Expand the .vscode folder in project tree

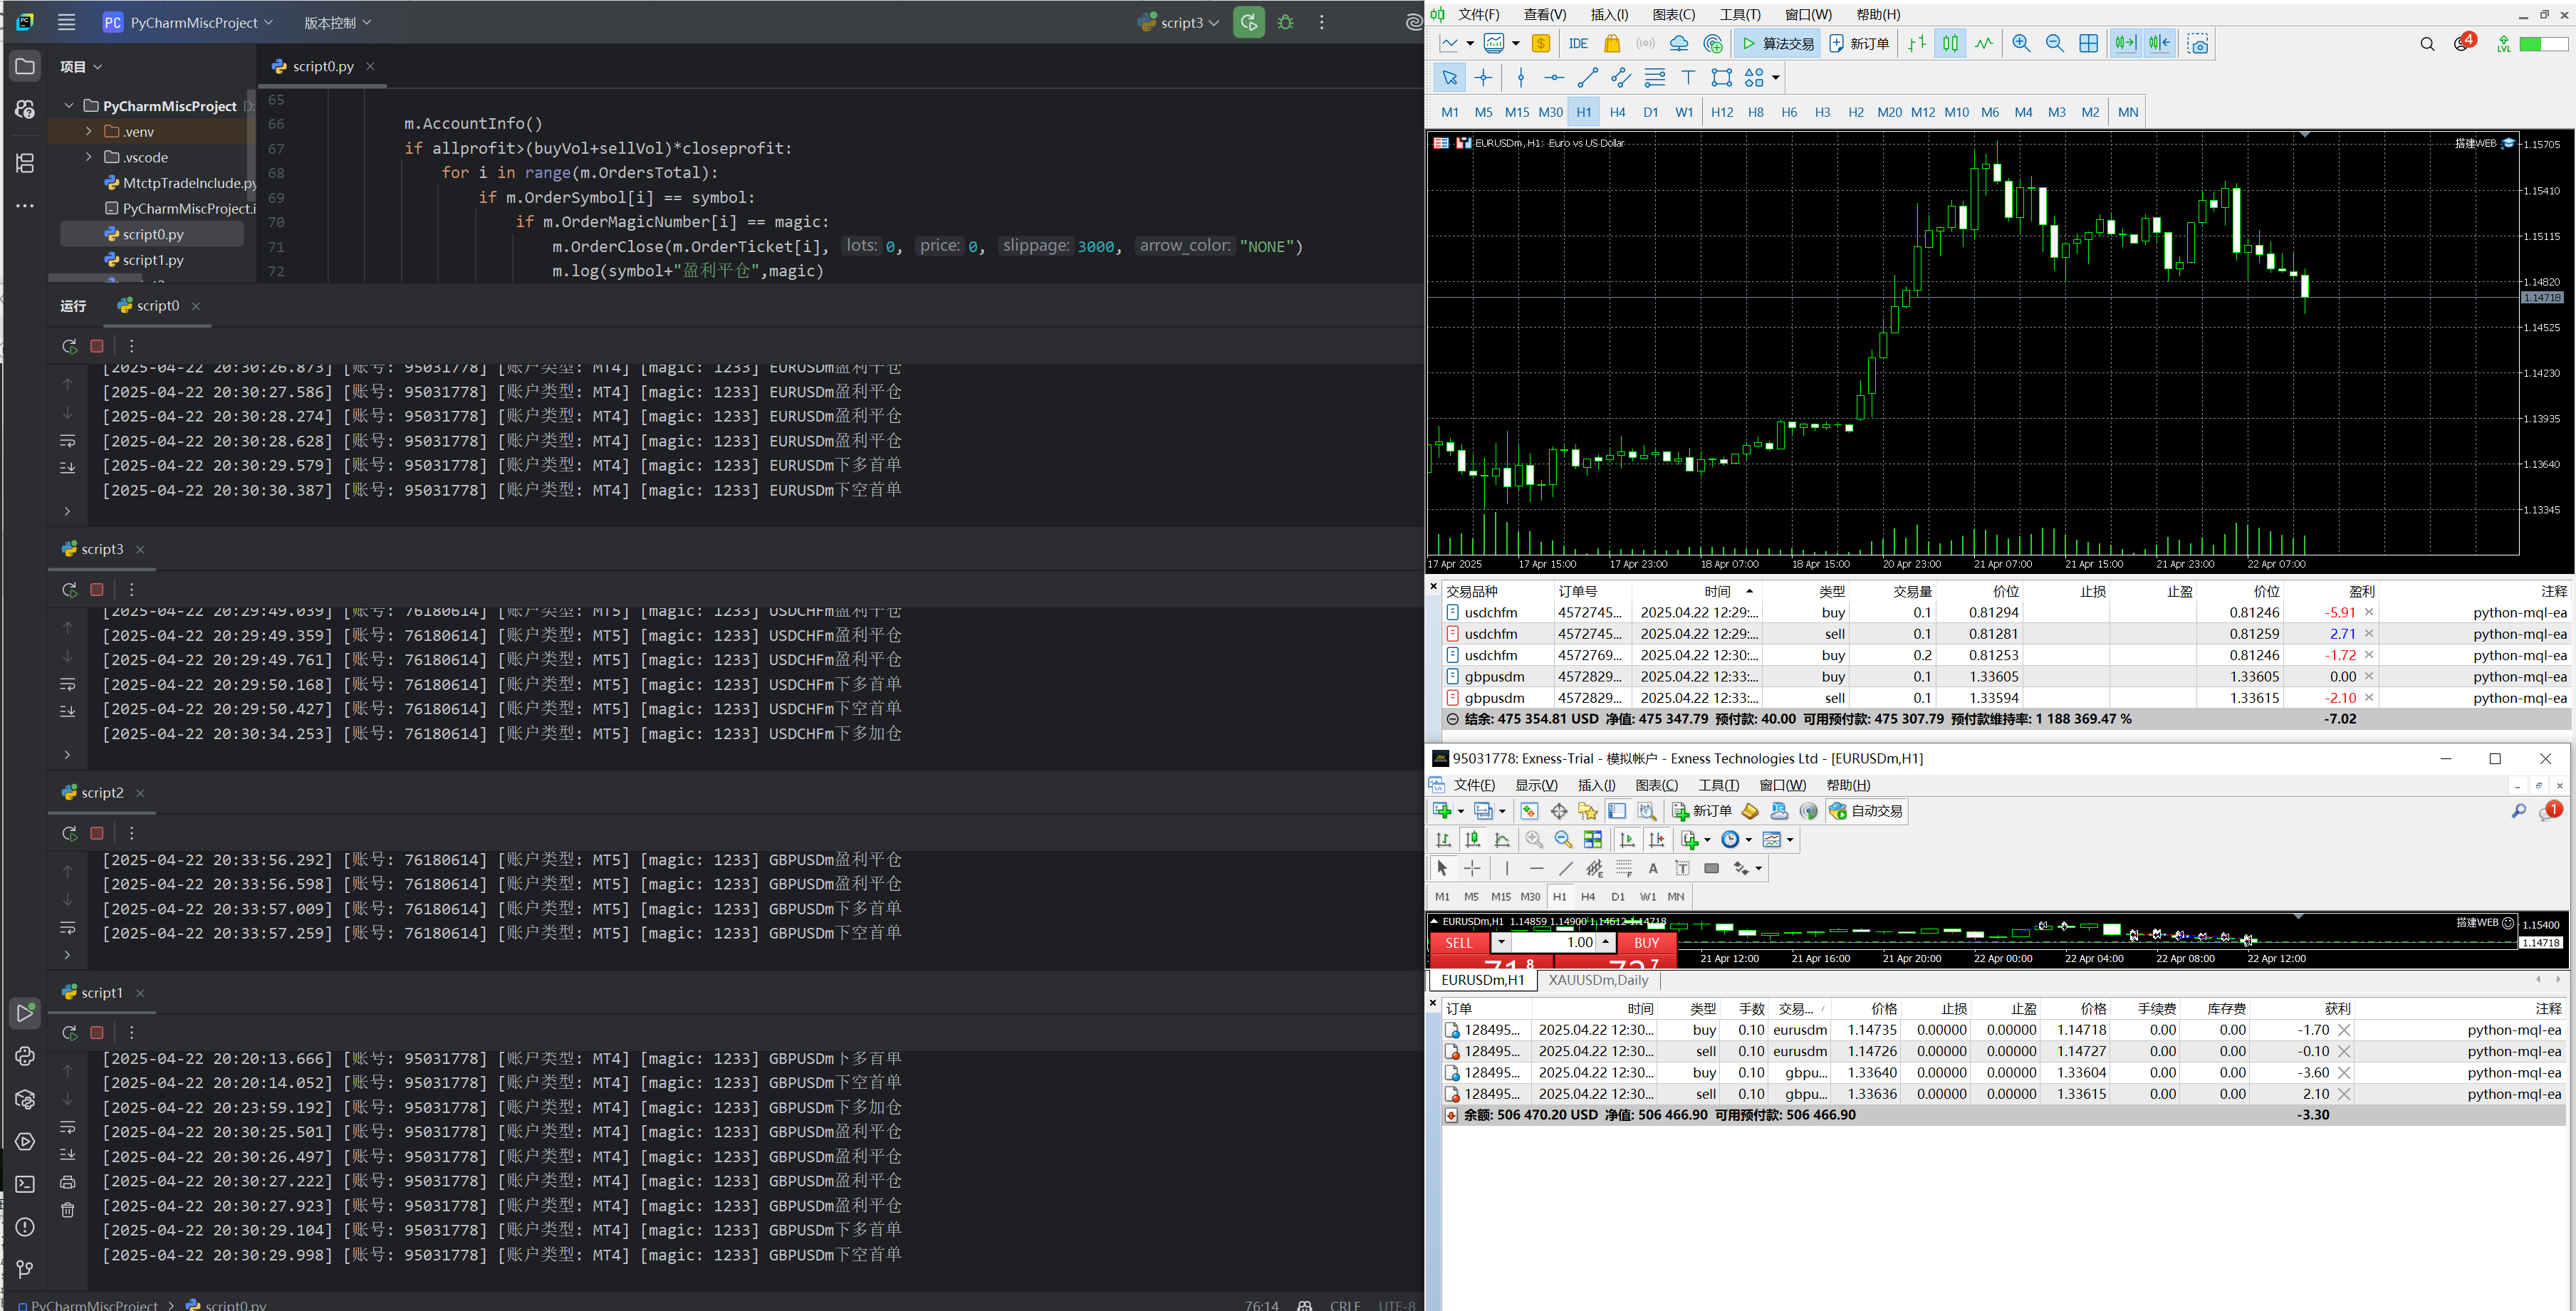[x=89, y=157]
